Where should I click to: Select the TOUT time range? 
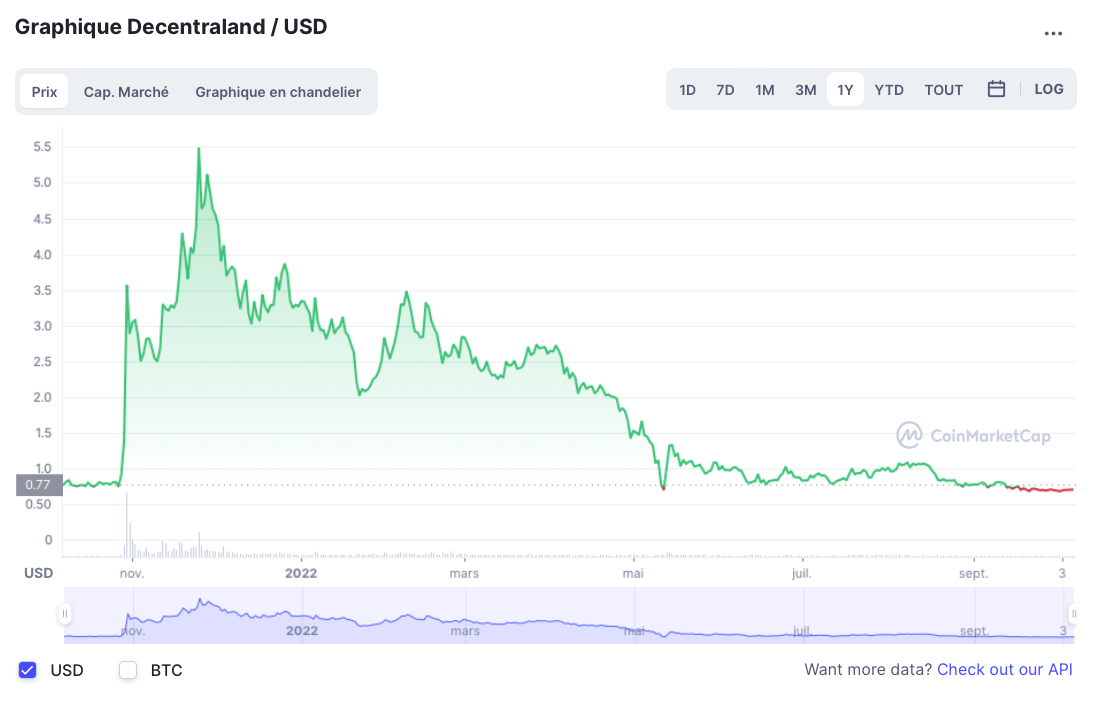(x=944, y=90)
